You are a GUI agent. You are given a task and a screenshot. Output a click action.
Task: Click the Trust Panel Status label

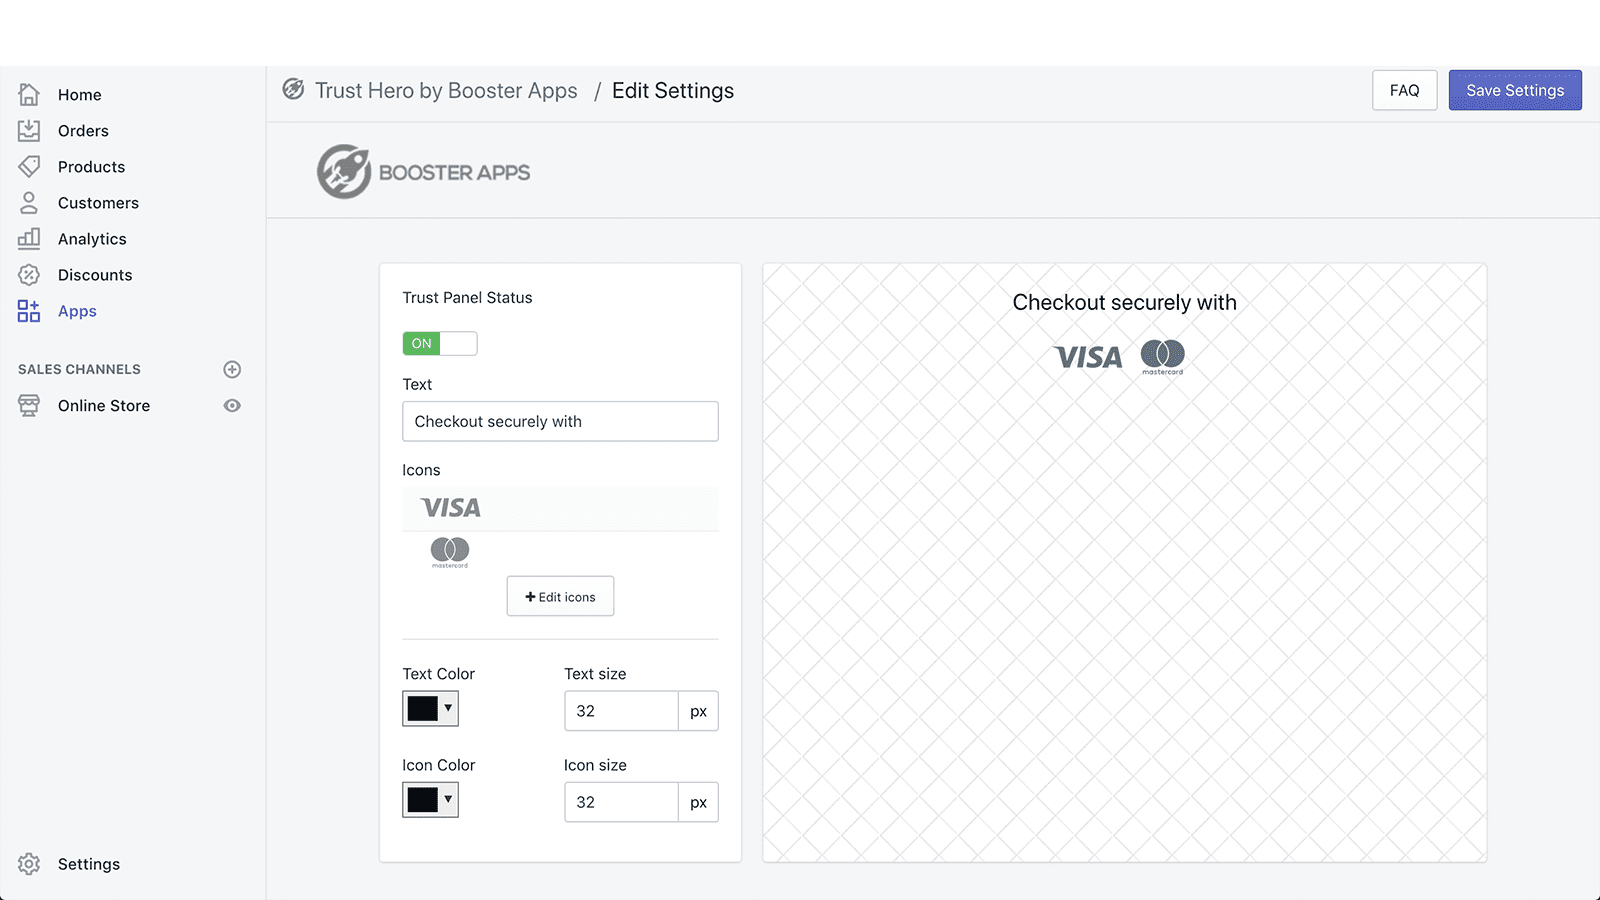pos(467,298)
